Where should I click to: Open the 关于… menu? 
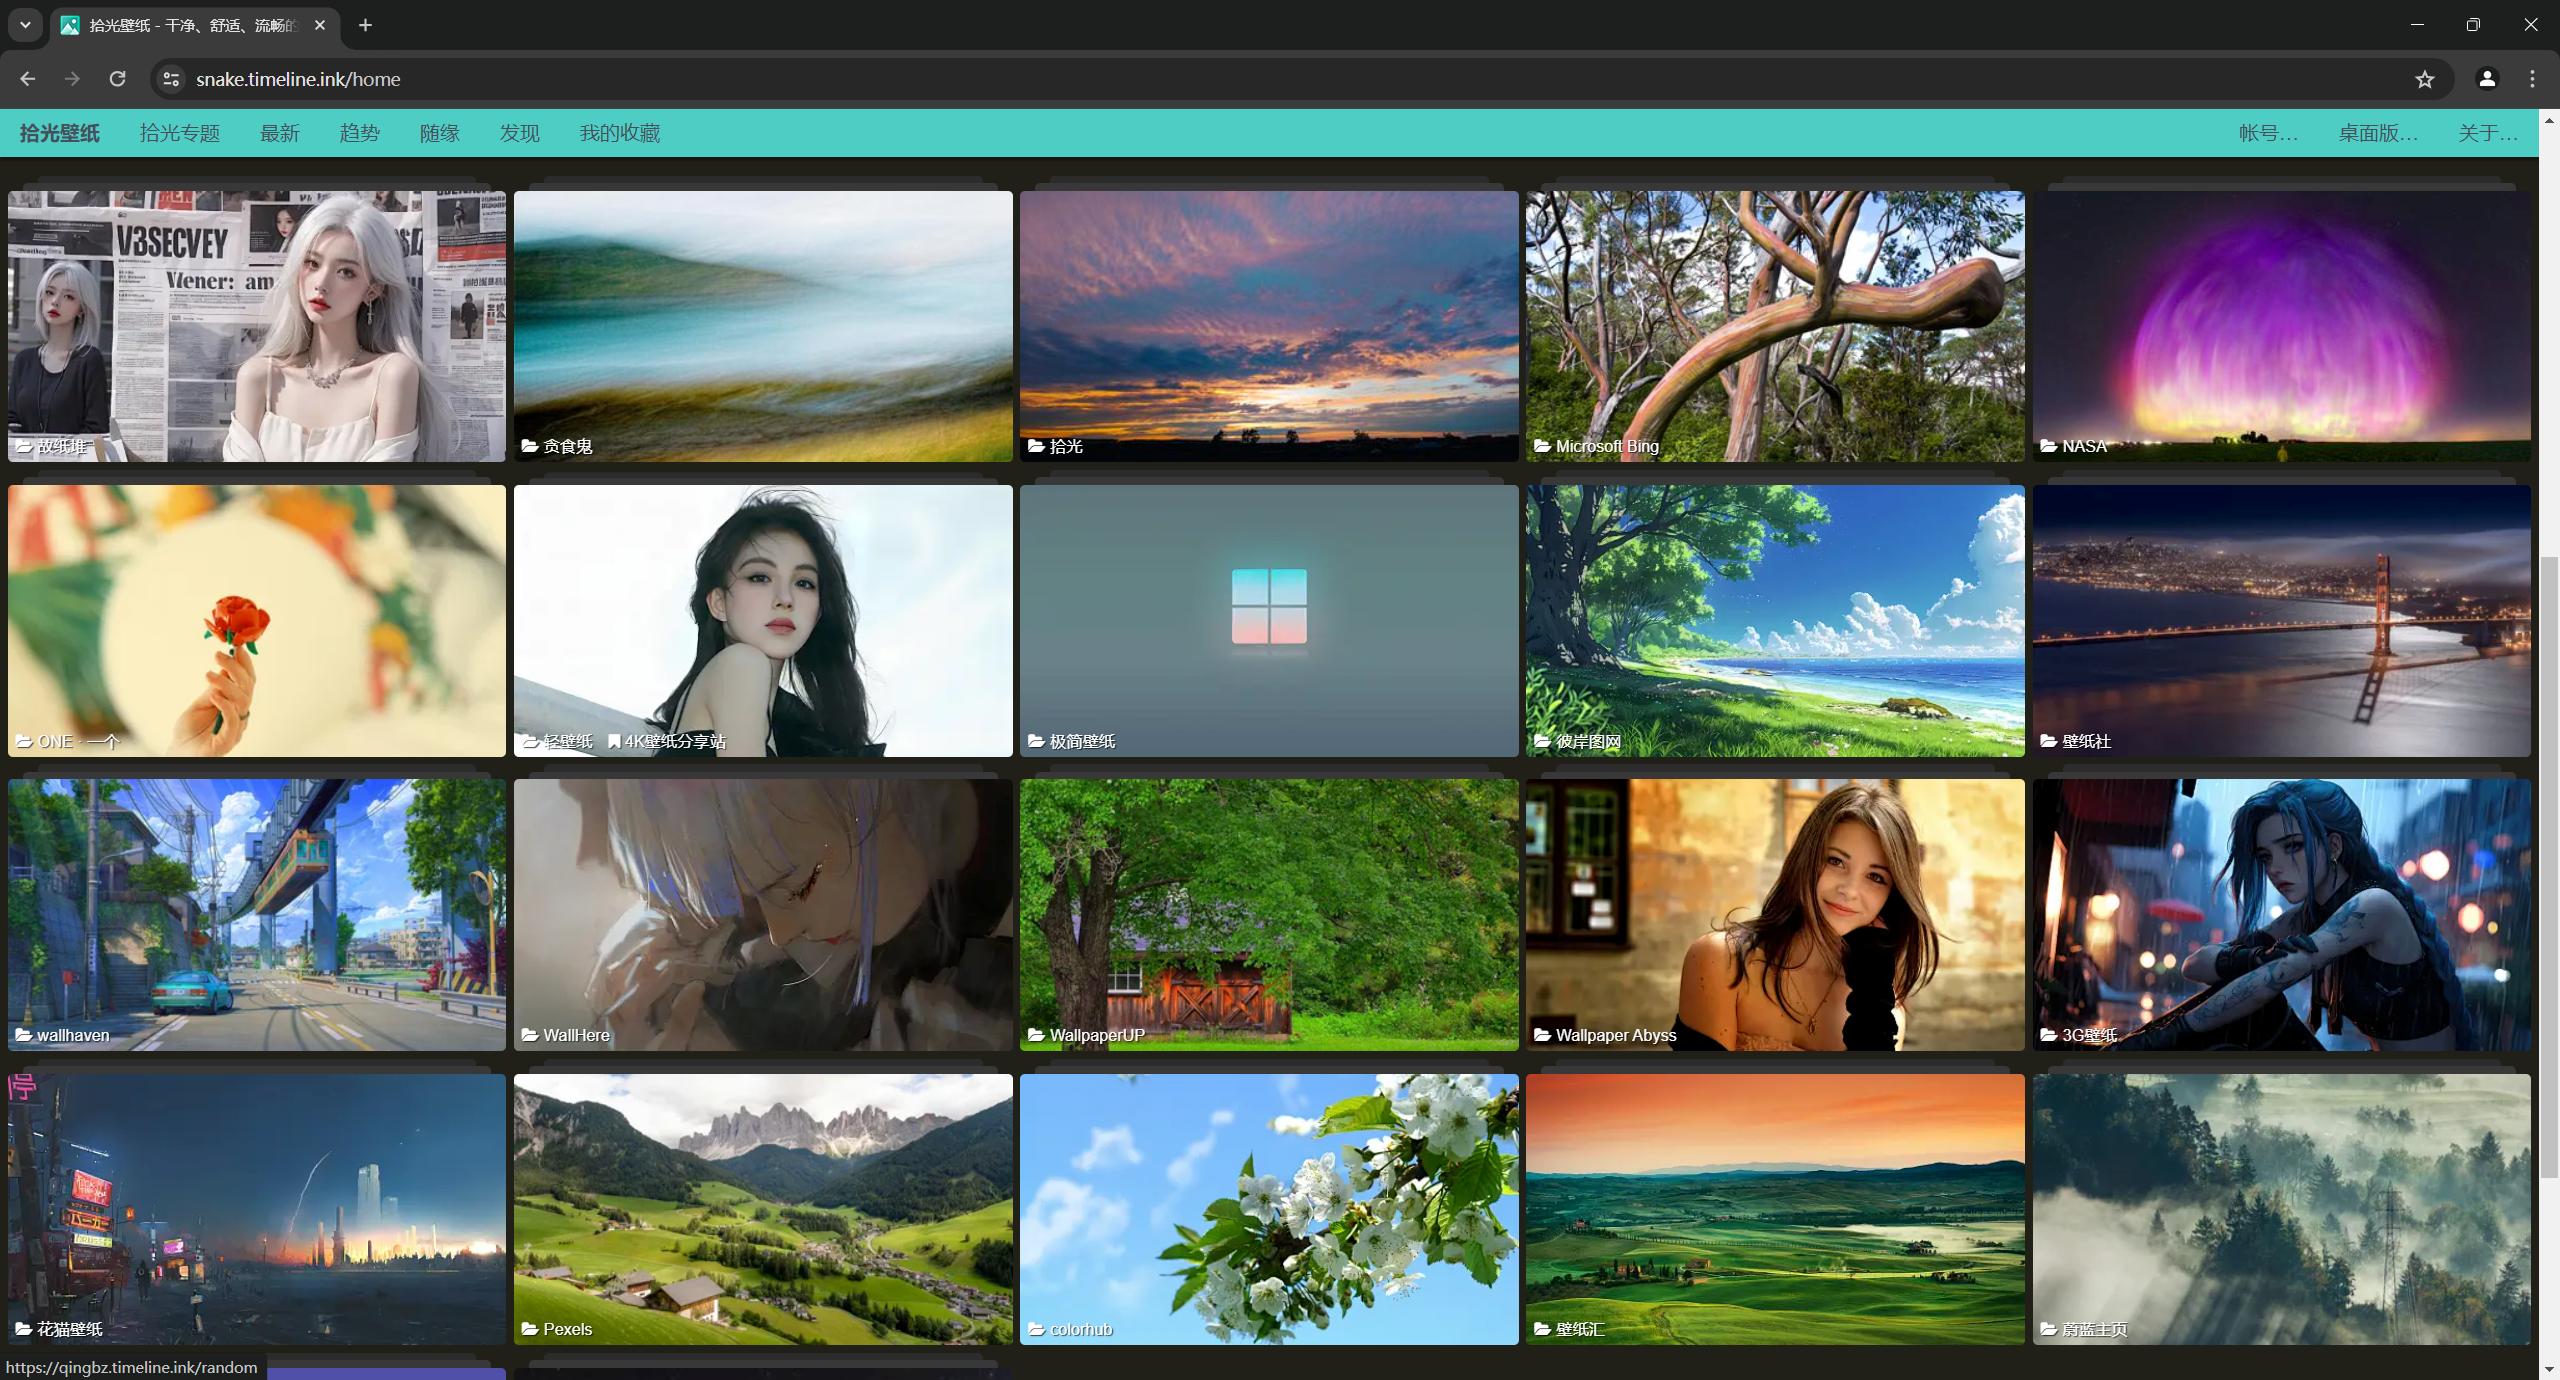pos(2487,133)
